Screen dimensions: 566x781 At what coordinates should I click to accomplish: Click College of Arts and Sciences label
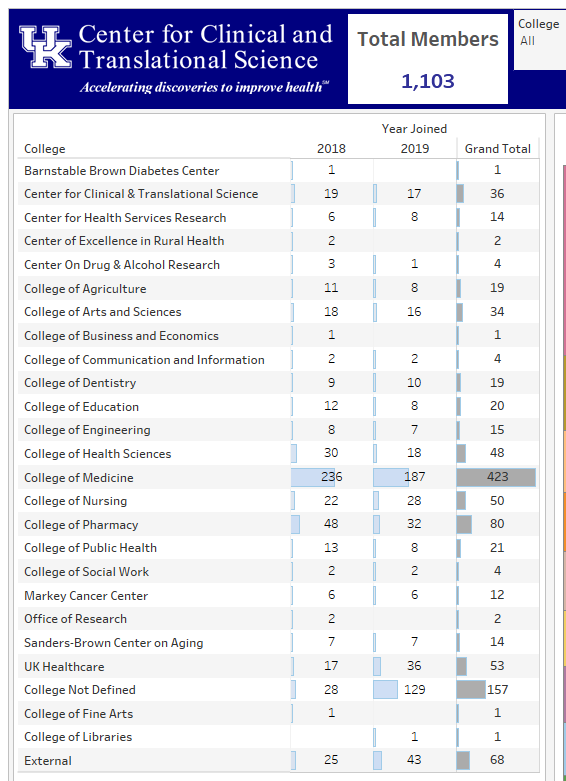pyautogui.click(x=103, y=312)
